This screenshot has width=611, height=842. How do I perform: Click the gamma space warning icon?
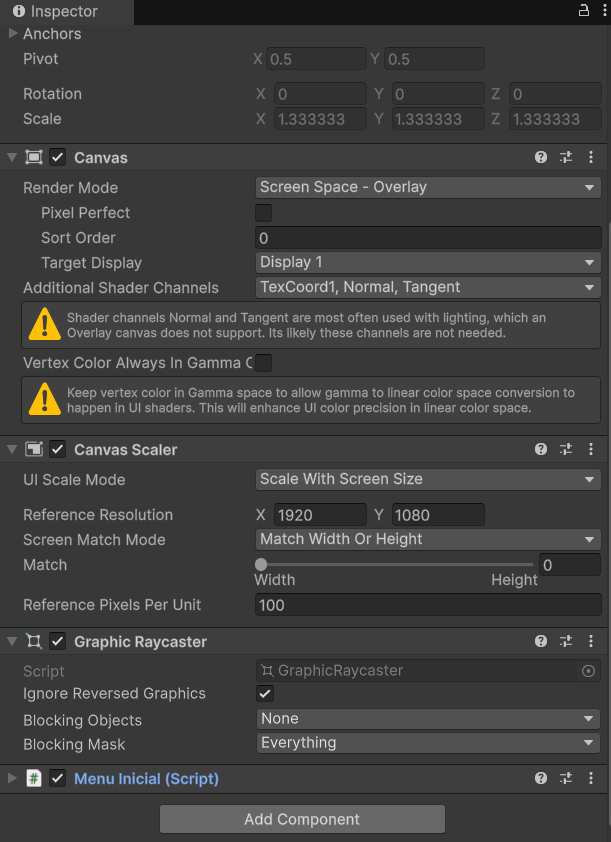tap(45, 400)
